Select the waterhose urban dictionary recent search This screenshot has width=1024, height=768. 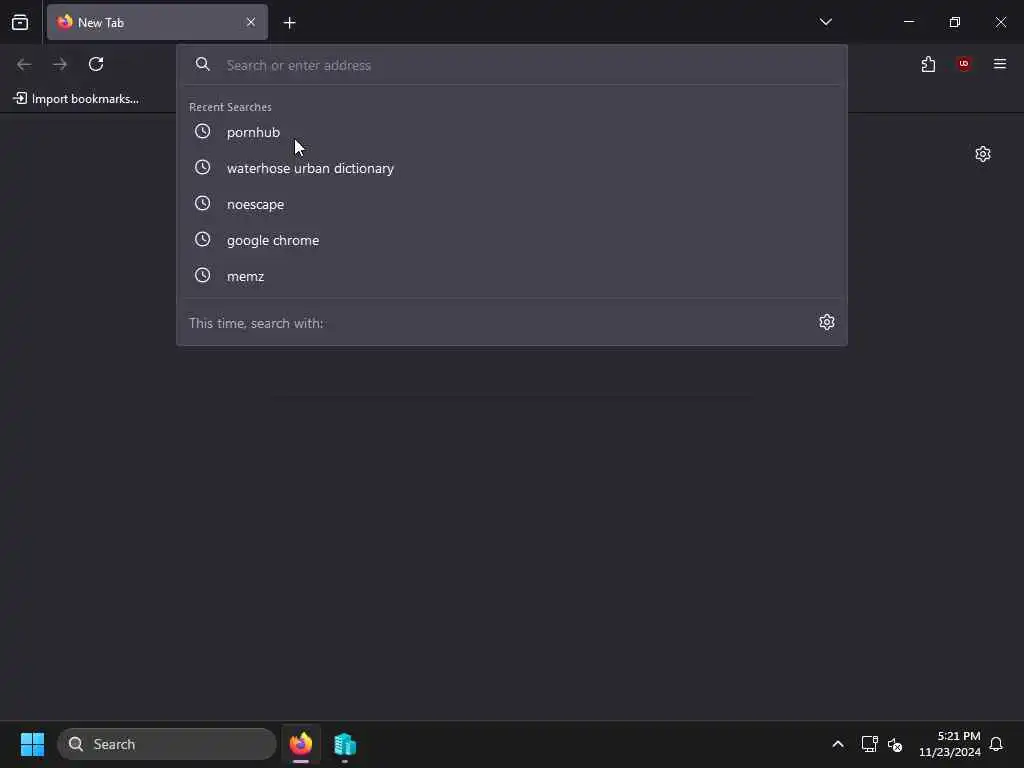tap(512, 168)
